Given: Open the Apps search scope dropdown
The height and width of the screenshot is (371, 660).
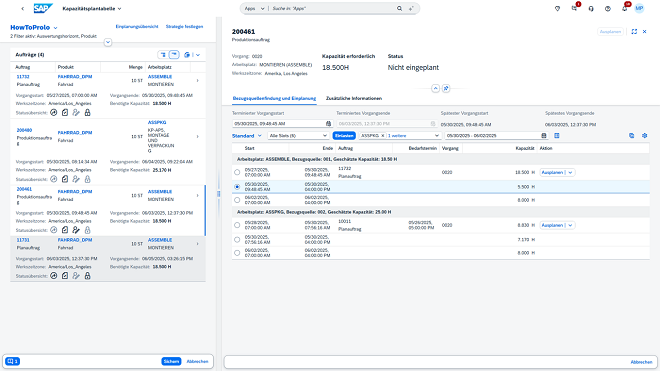Looking at the screenshot, I should click(x=255, y=8).
